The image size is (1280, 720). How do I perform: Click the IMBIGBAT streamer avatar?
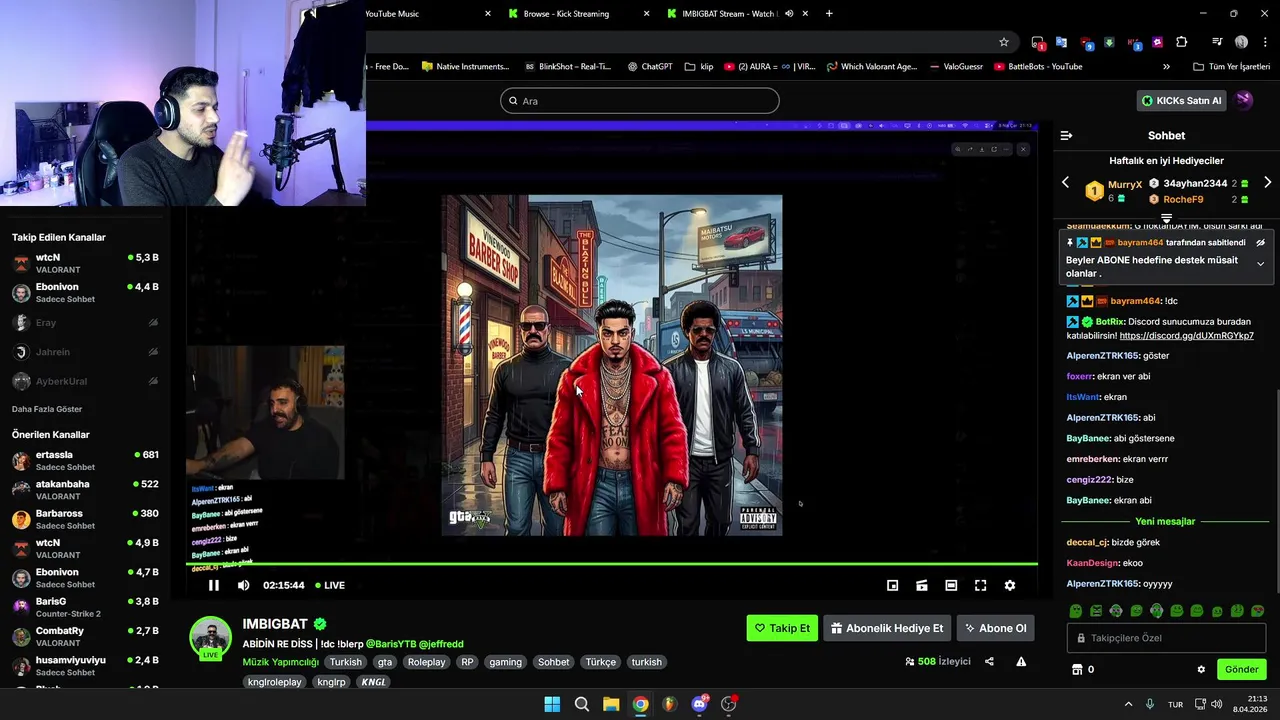(211, 638)
